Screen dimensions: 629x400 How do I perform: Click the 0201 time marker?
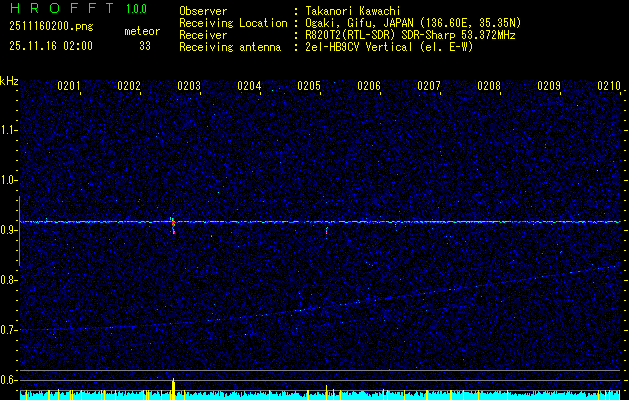pyautogui.click(x=69, y=87)
